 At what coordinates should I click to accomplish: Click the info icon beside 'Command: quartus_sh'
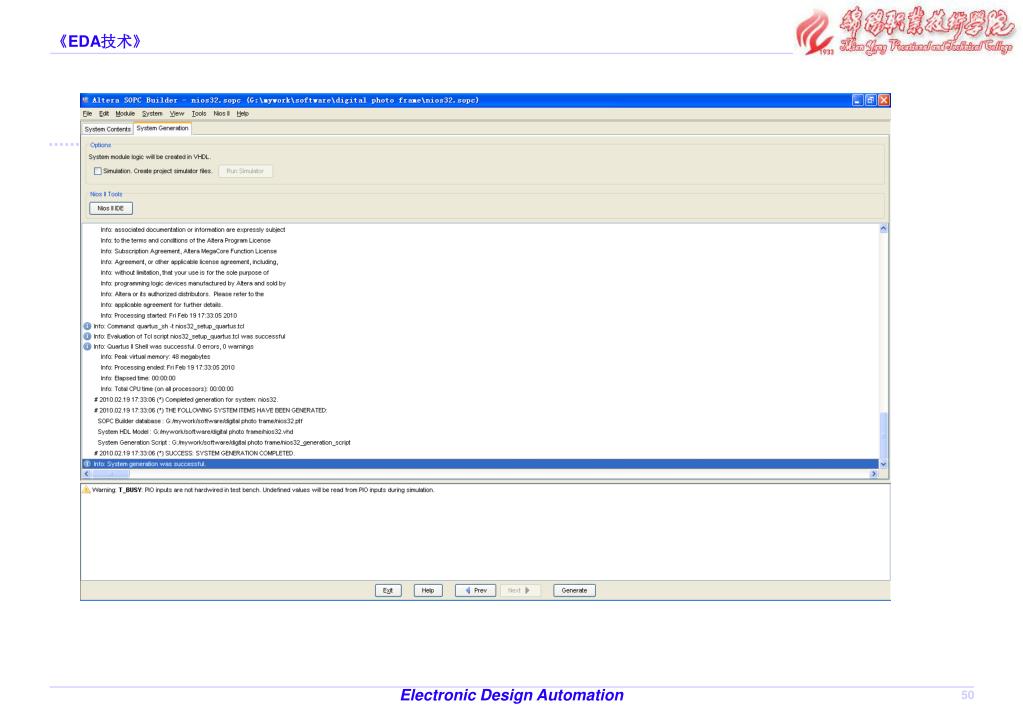tap(87, 326)
